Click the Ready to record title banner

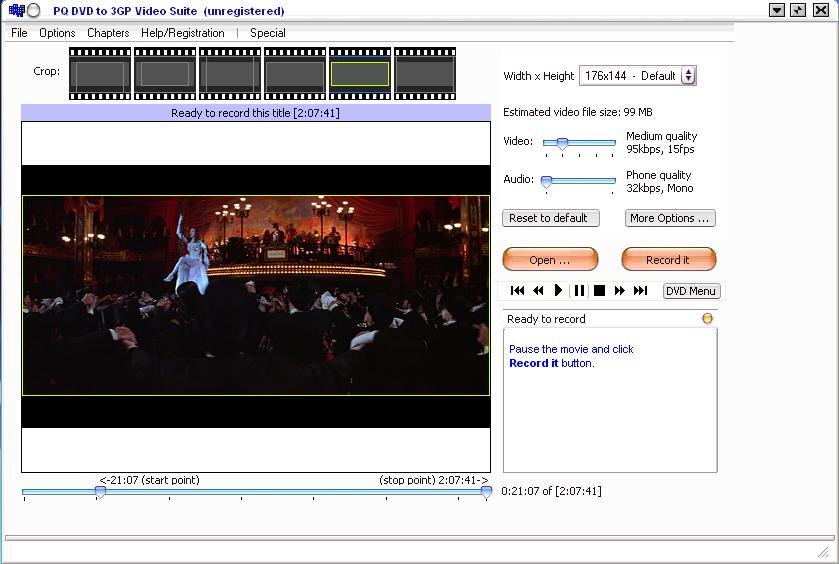pos(256,113)
